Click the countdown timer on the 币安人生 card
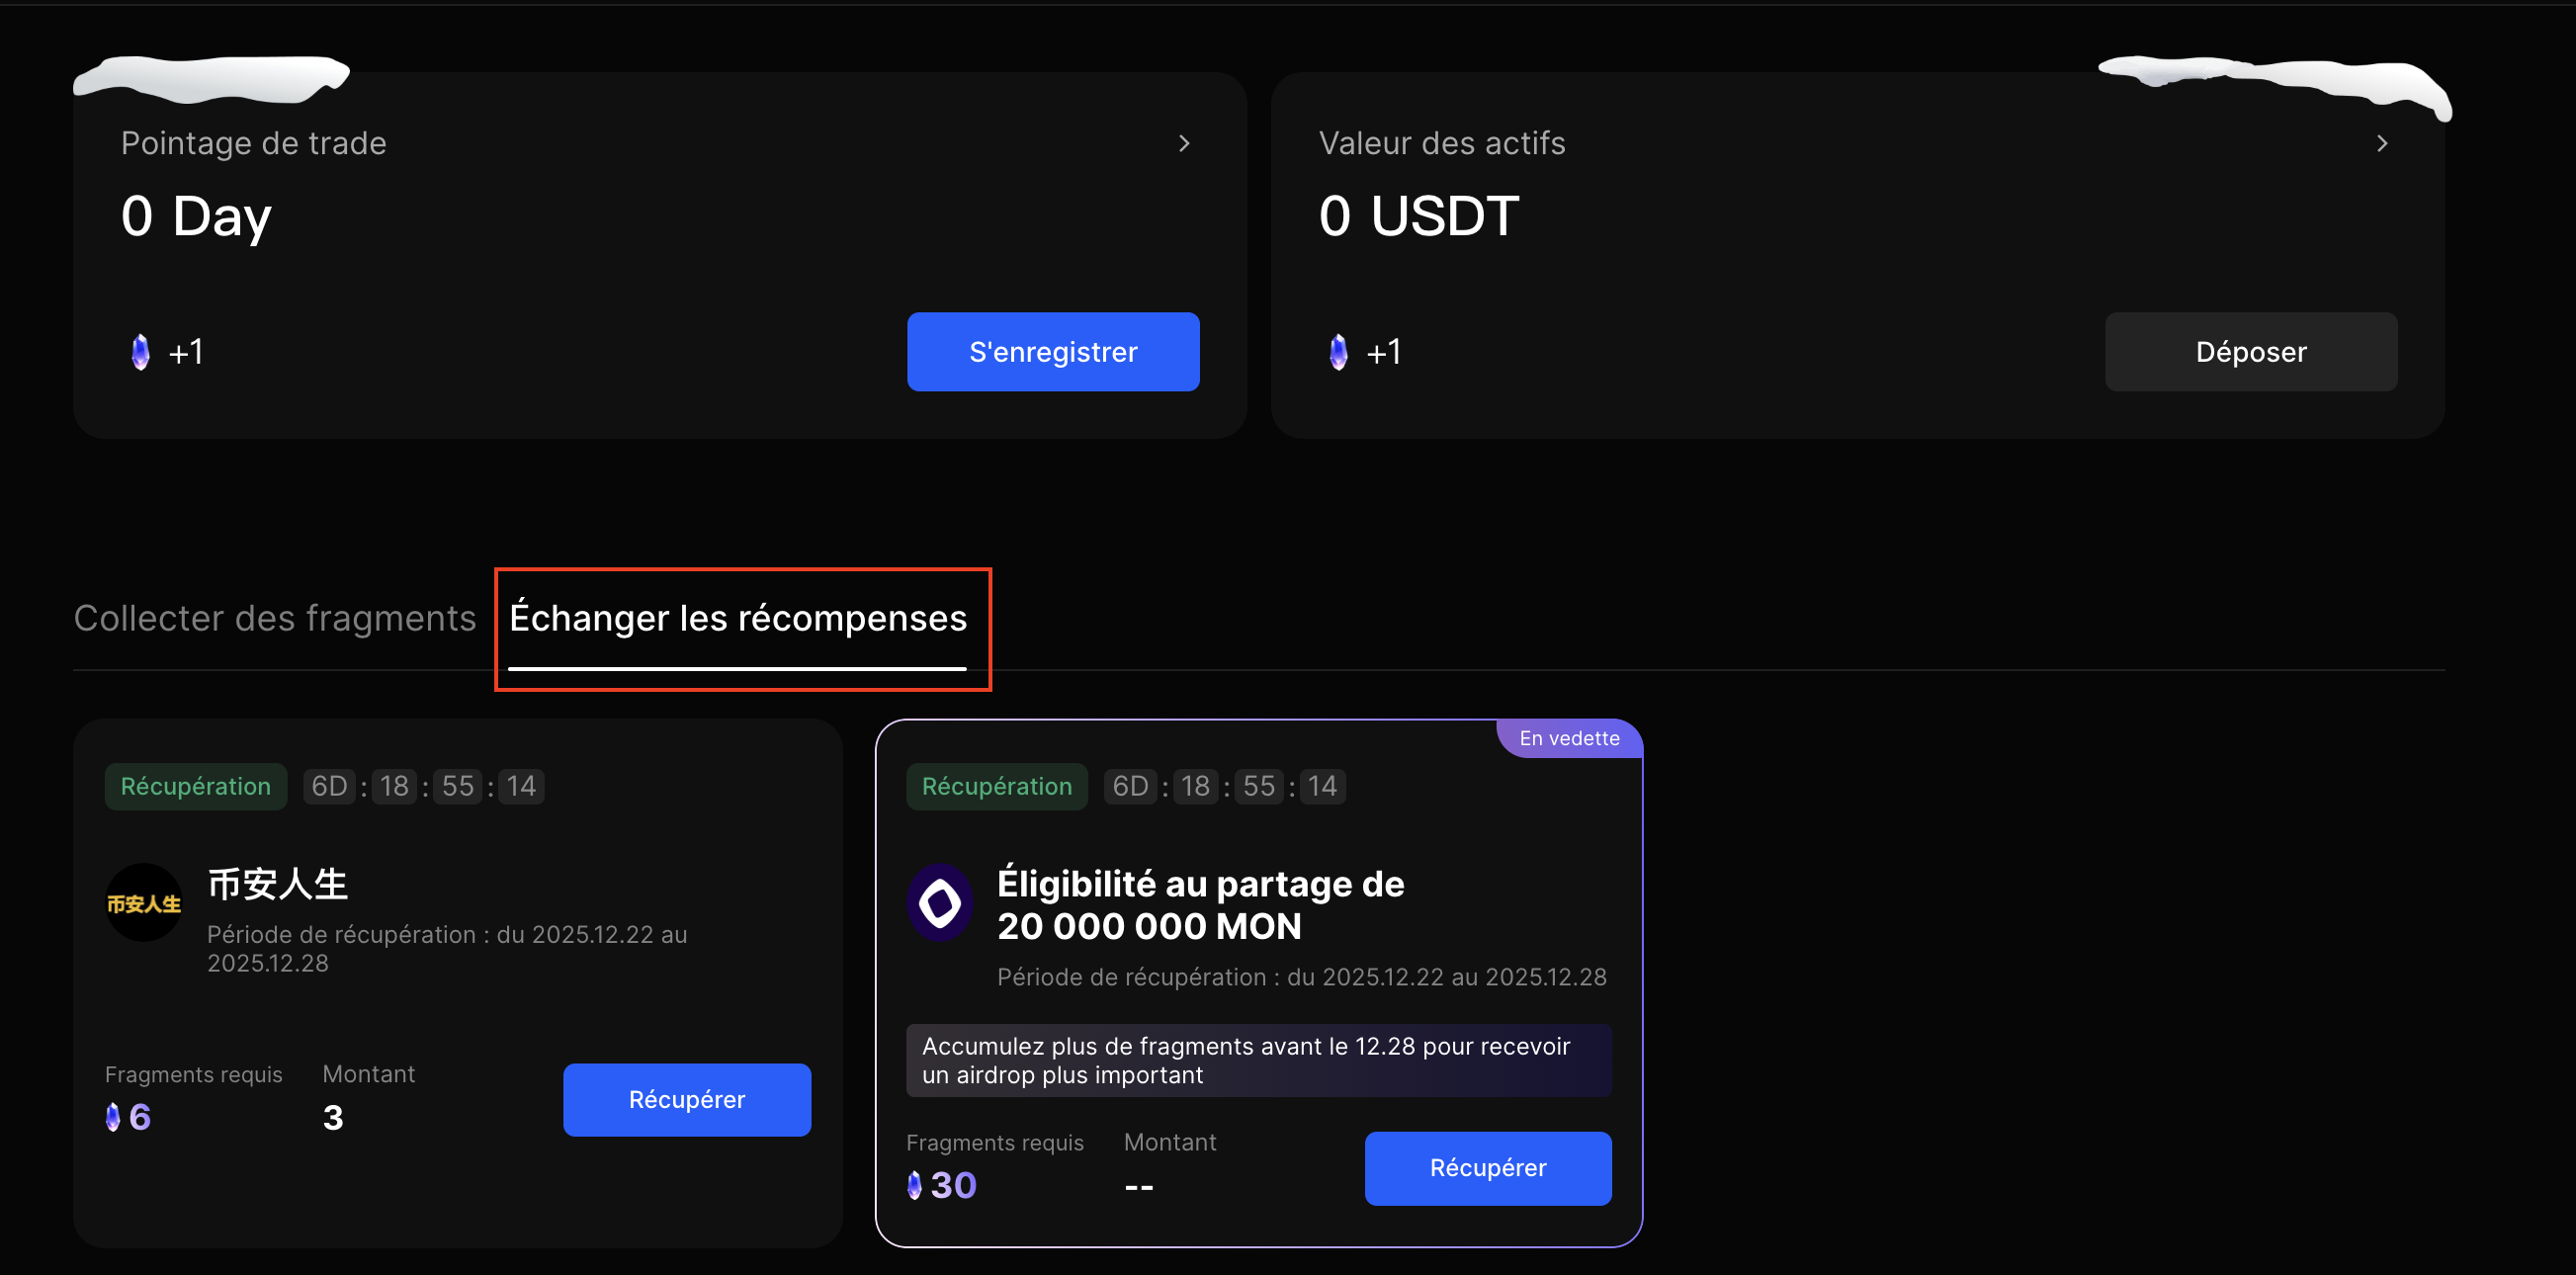 tap(424, 786)
